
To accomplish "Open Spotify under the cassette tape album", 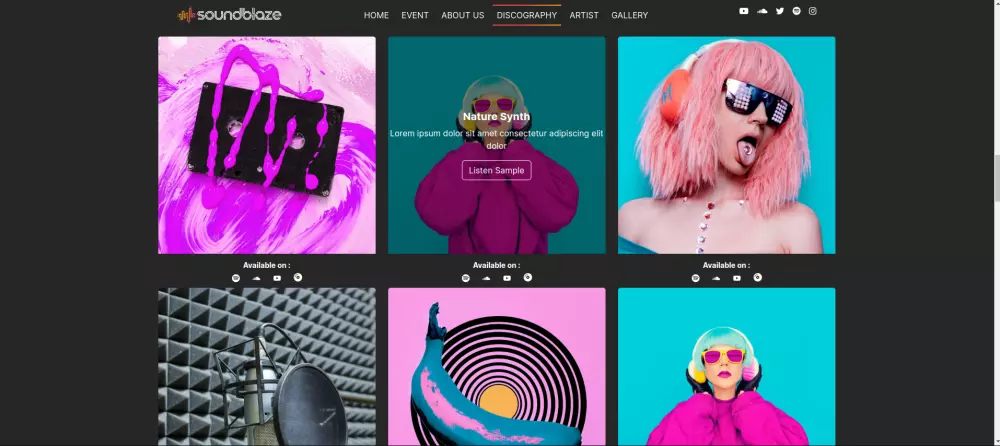I will 236,278.
